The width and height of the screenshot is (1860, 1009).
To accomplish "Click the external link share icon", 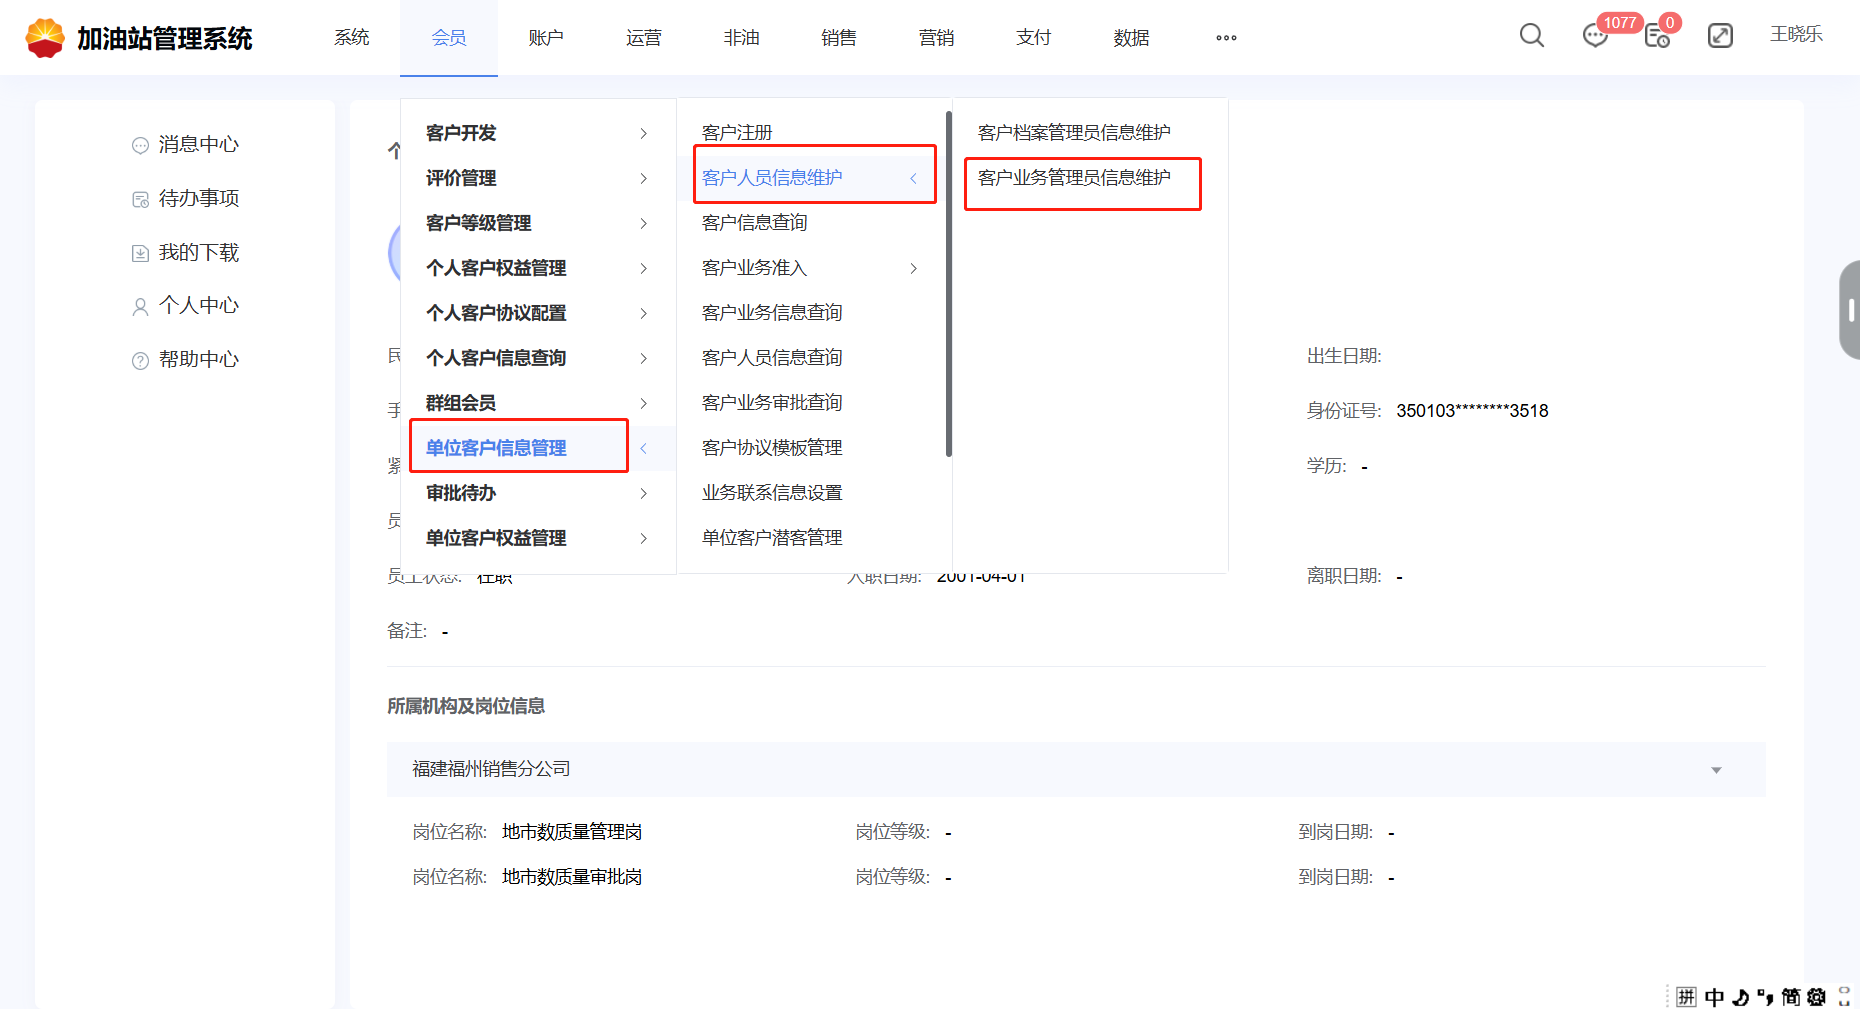I will (x=1720, y=36).
